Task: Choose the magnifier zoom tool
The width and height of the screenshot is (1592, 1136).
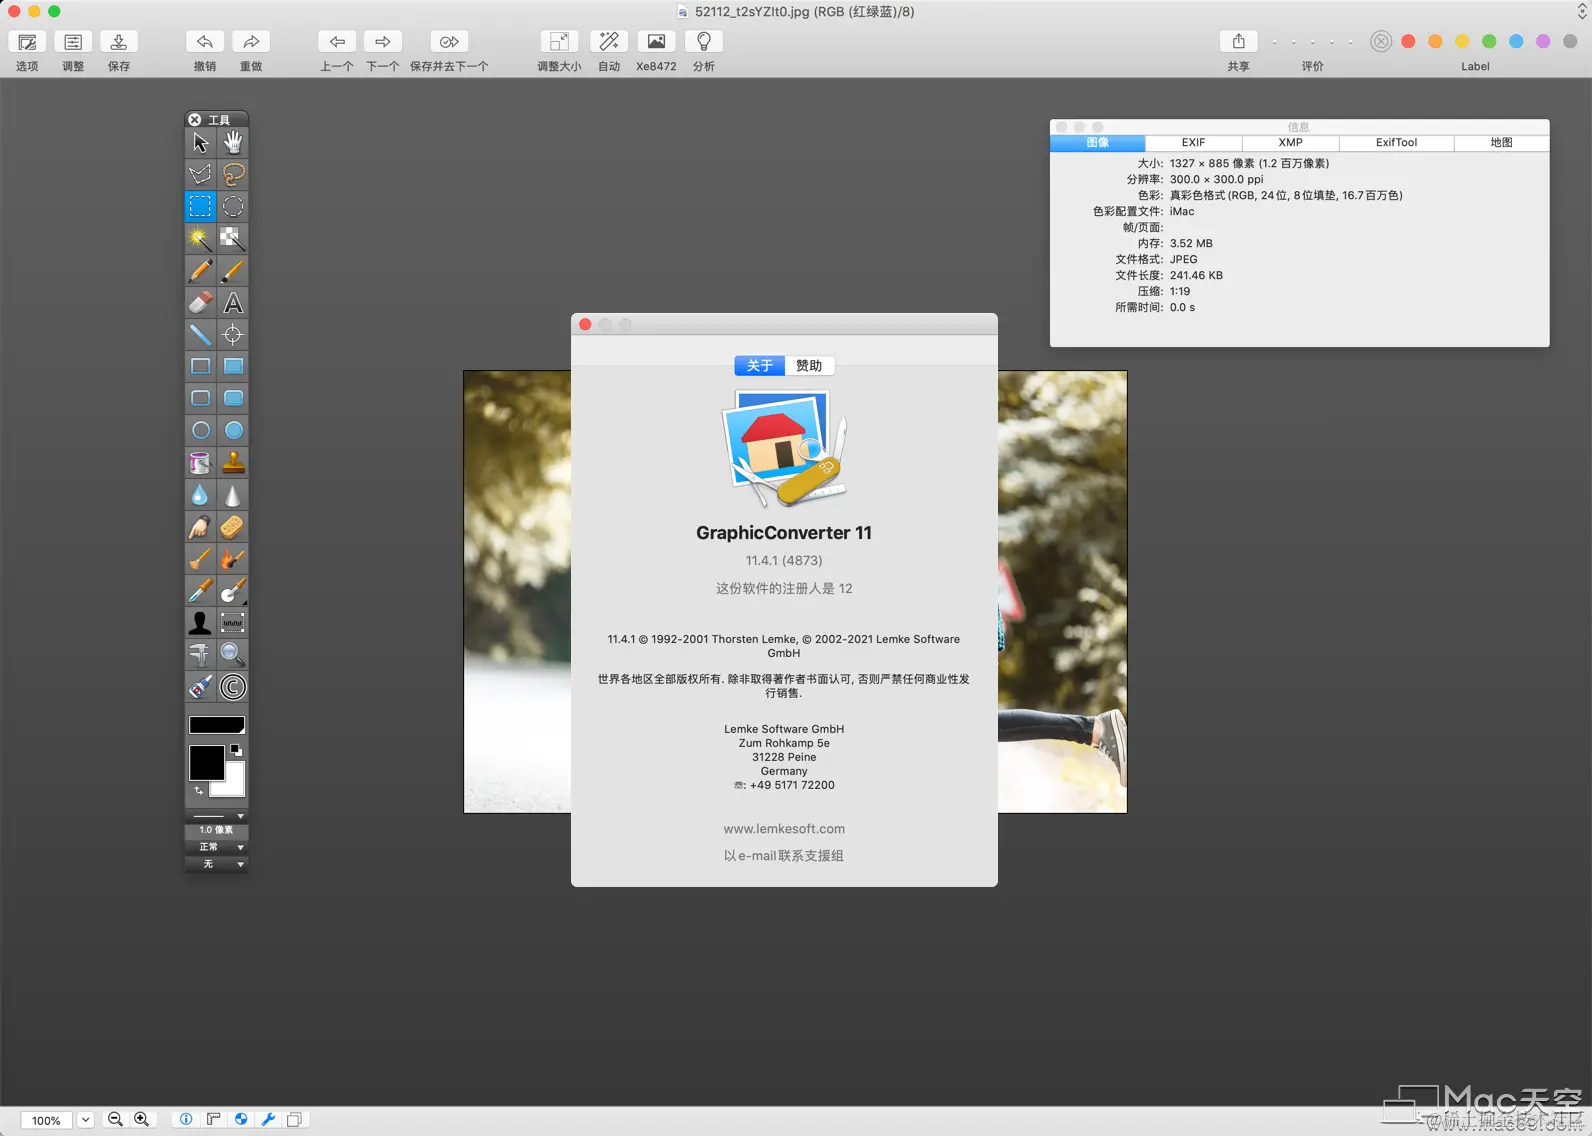Action: pos(233,655)
